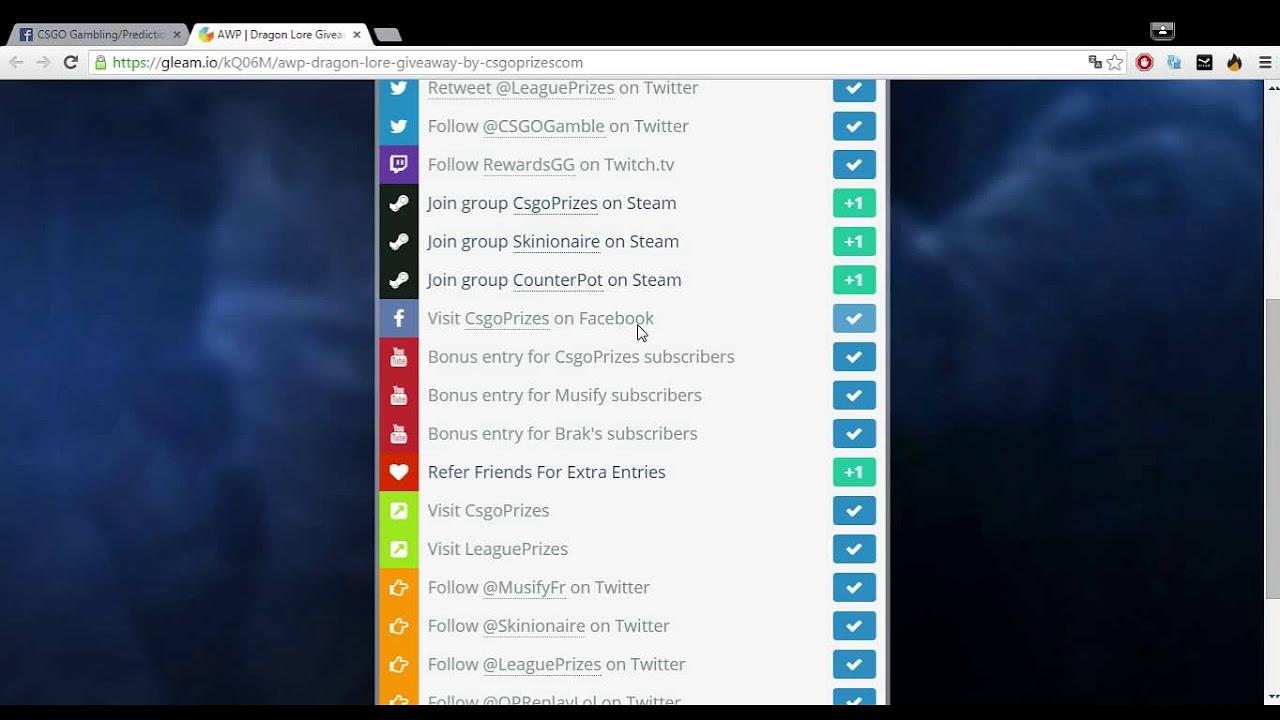Toggle checkmark for Follow @MusifyFr
Screen dimensions: 1280x720
click(x=854, y=588)
